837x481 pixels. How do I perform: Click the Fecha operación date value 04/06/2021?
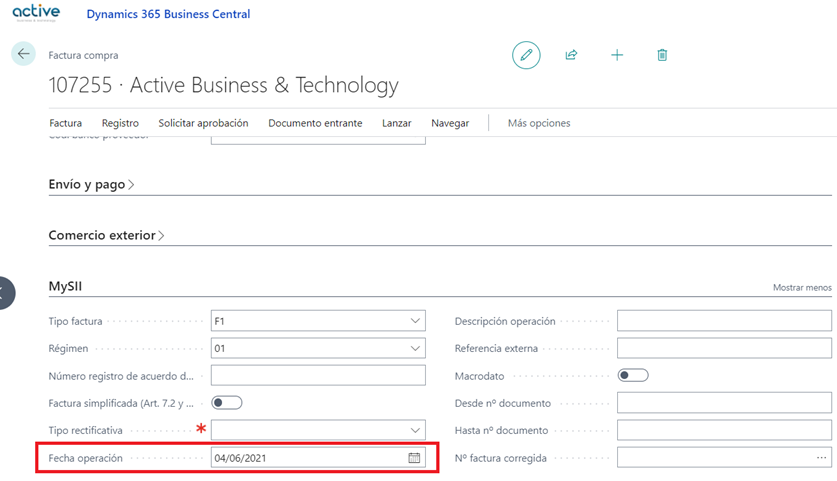point(240,458)
